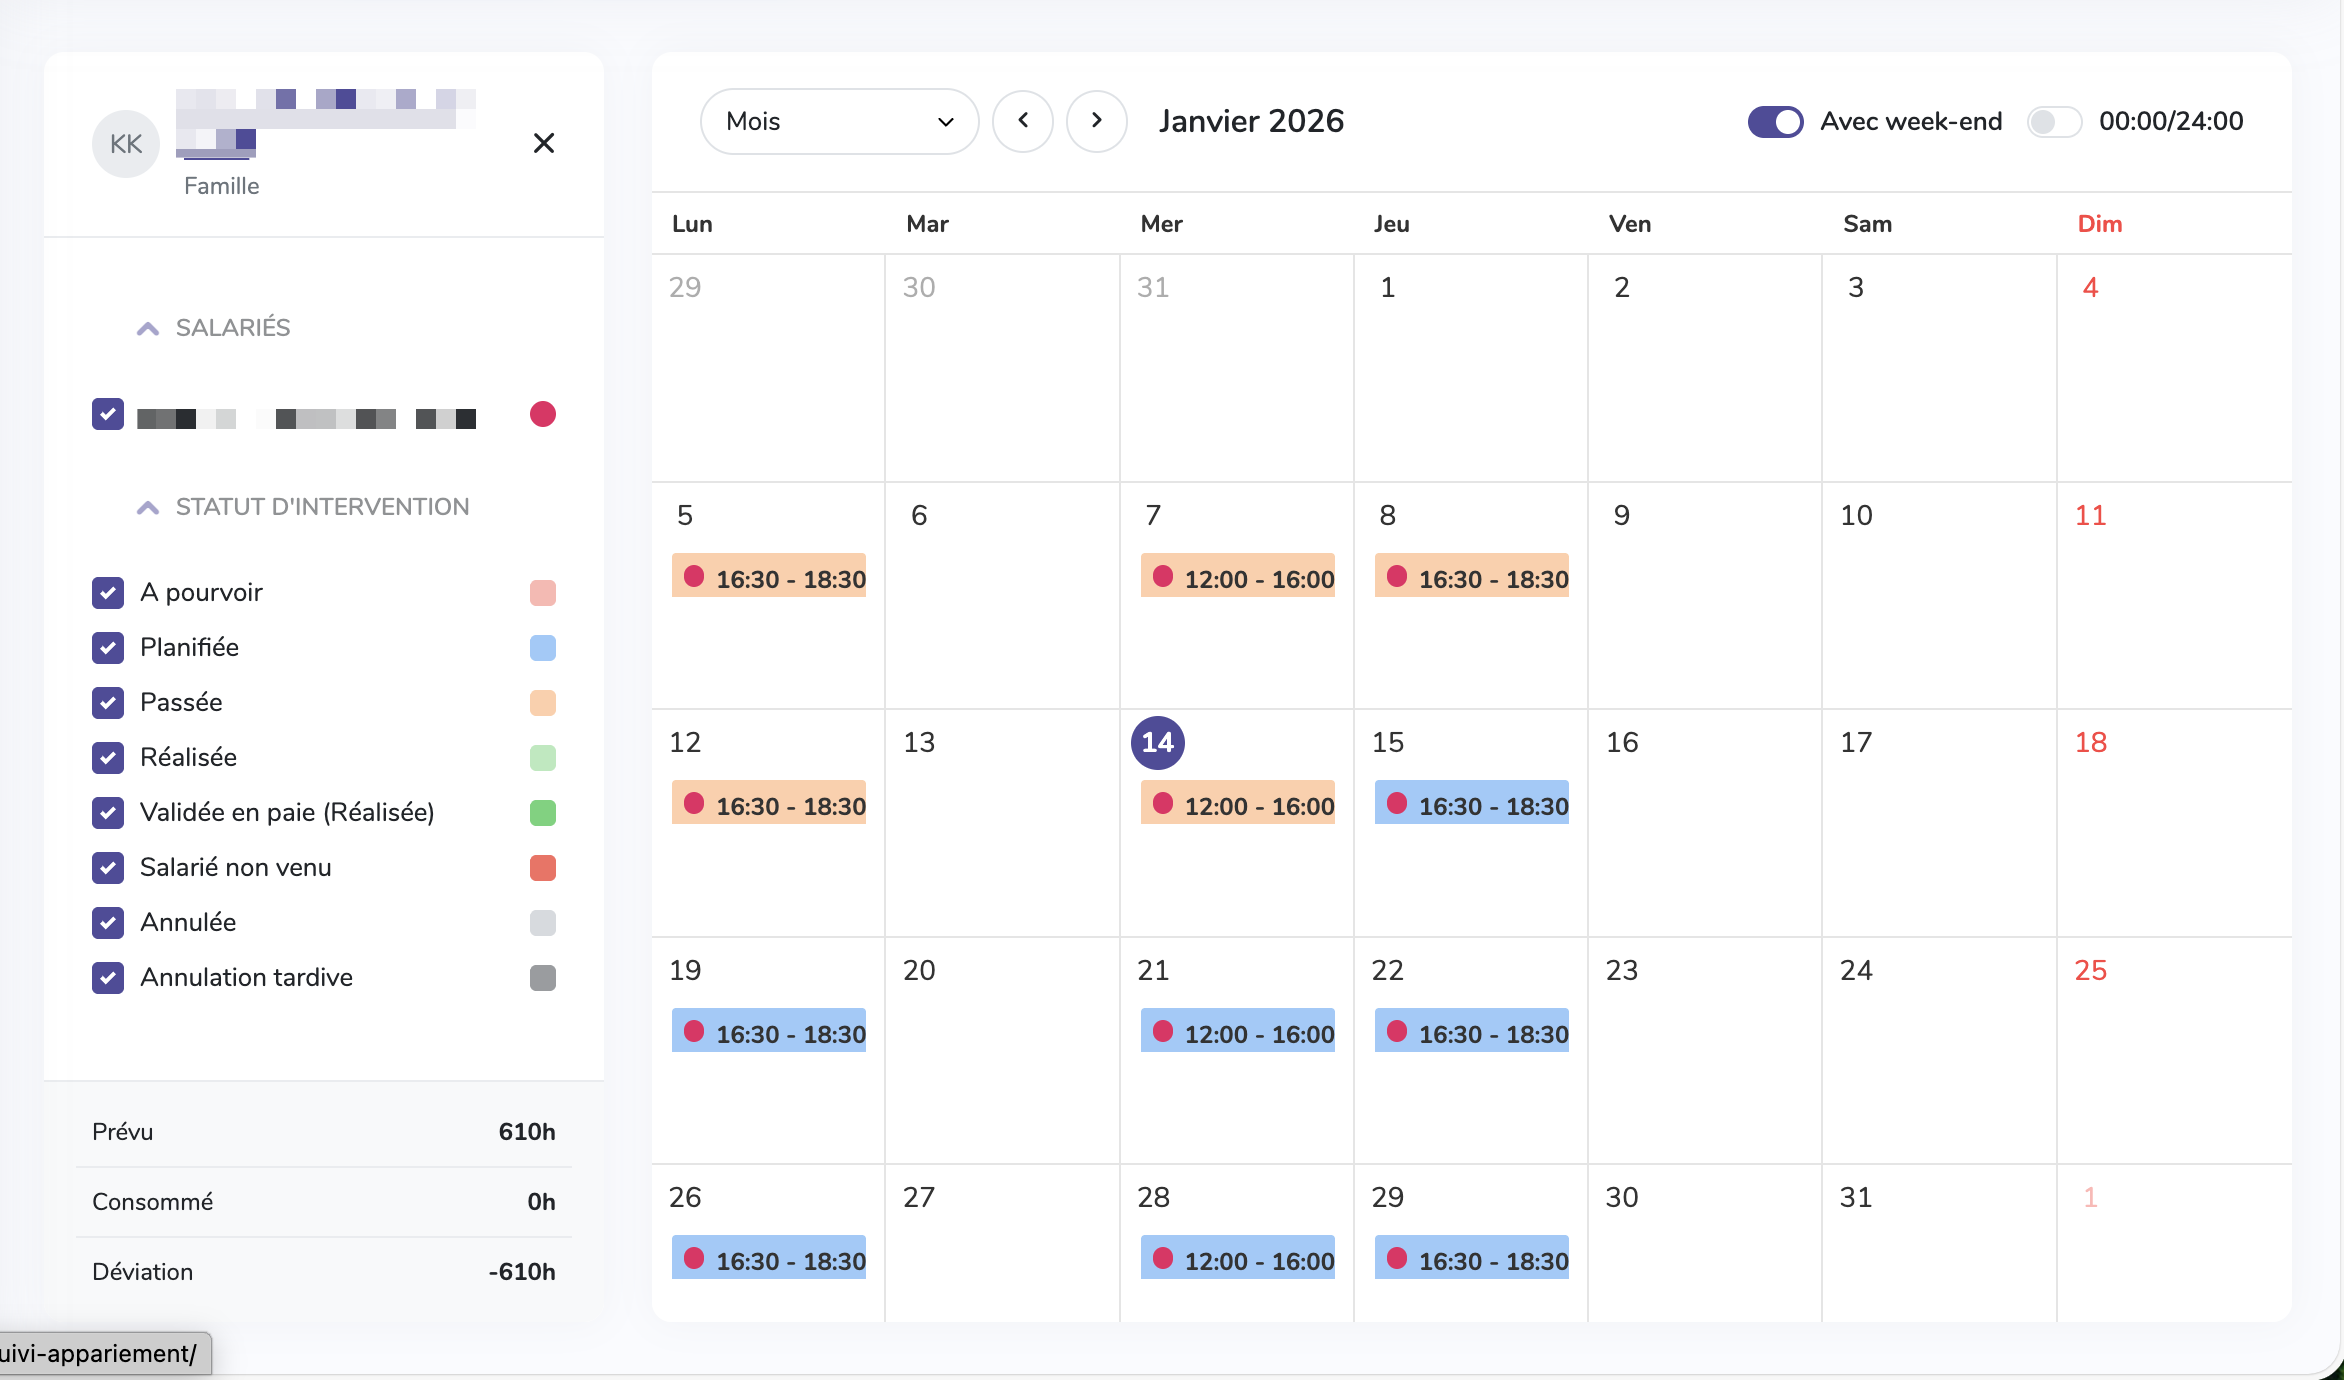Screen dimensions: 2344x1380
Task: Open the Mois view selector dropdown
Action: click(839, 121)
